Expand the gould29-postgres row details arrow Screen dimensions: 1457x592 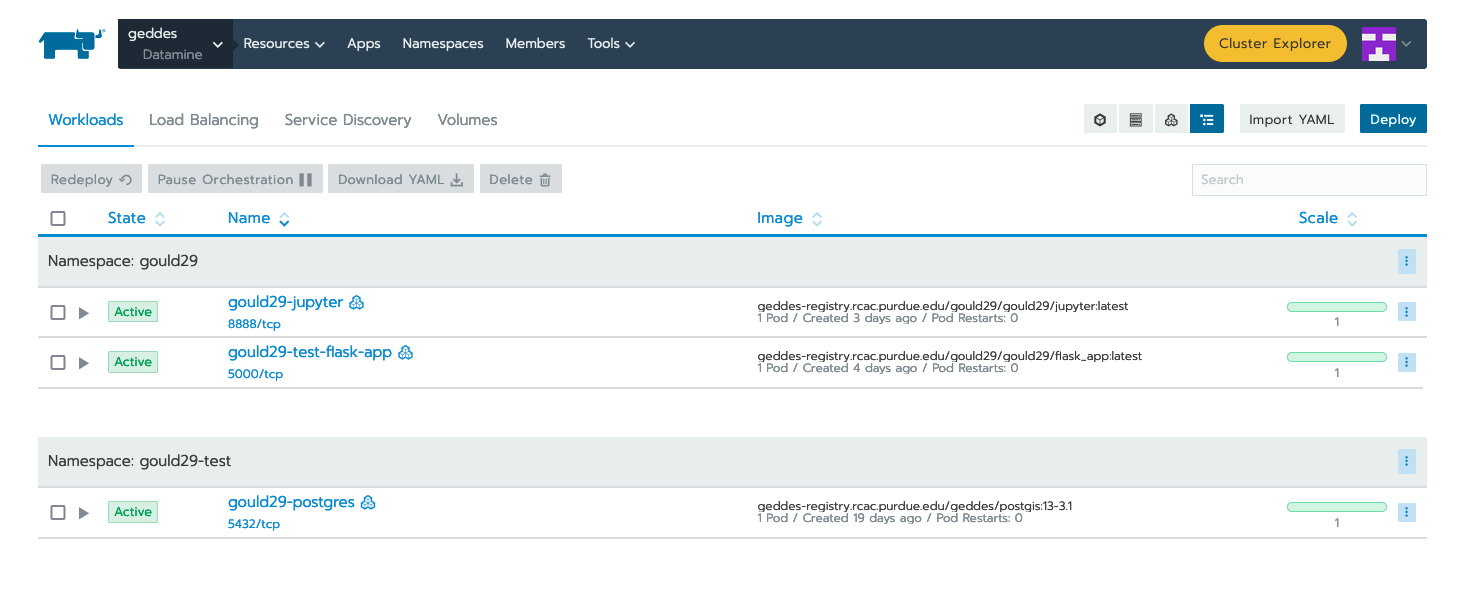(x=83, y=512)
